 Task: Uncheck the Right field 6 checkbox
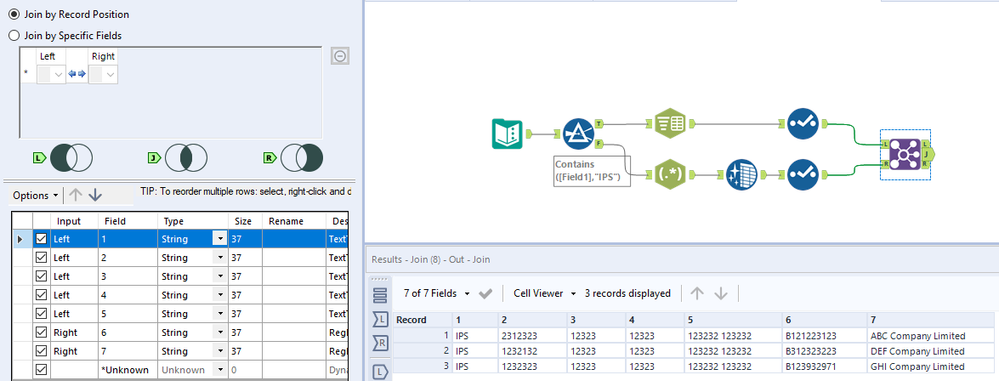pyautogui.click(x=41, y=333)
